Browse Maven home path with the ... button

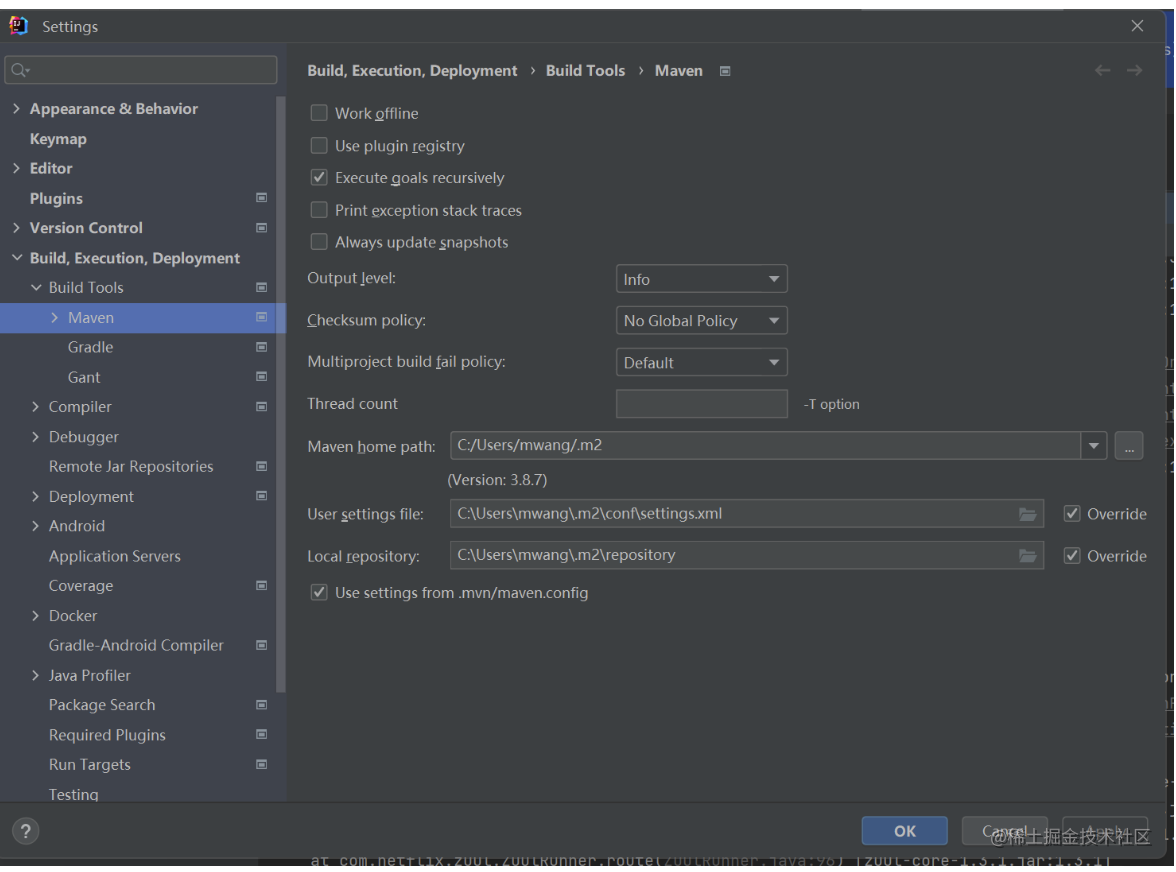click(x=1129, y=445)
